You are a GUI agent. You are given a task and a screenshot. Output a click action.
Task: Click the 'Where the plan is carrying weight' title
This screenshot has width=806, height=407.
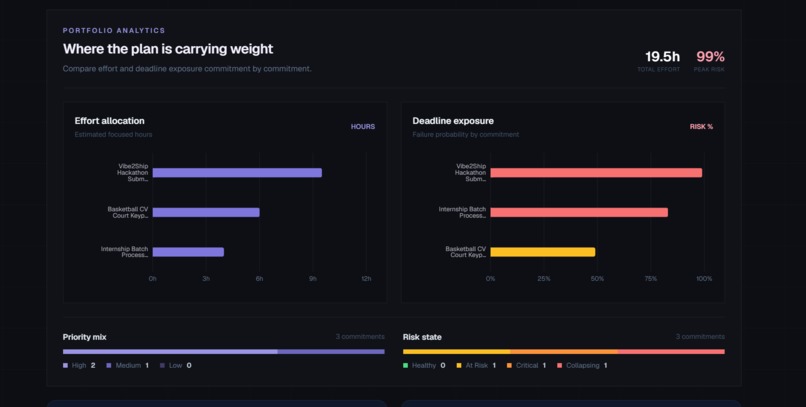click(168, 49)
